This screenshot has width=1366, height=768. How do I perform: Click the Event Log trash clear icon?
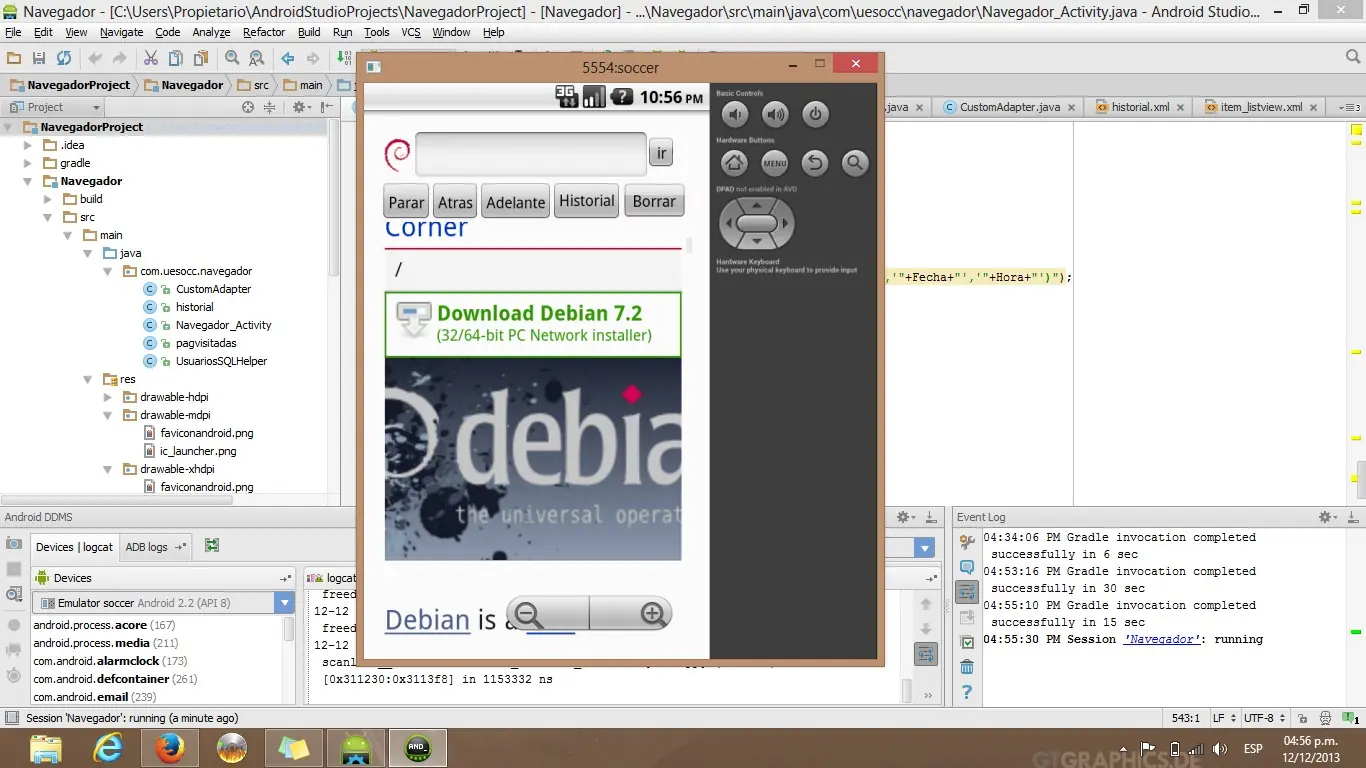967,667
